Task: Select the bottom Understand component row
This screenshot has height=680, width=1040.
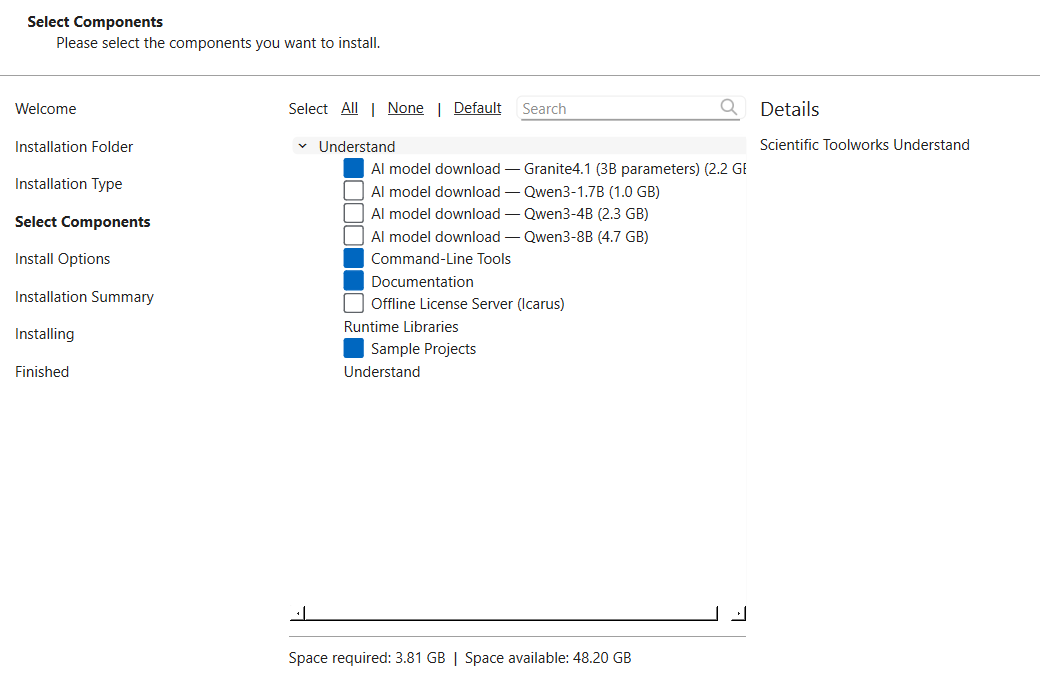Action: coord(382,372)
